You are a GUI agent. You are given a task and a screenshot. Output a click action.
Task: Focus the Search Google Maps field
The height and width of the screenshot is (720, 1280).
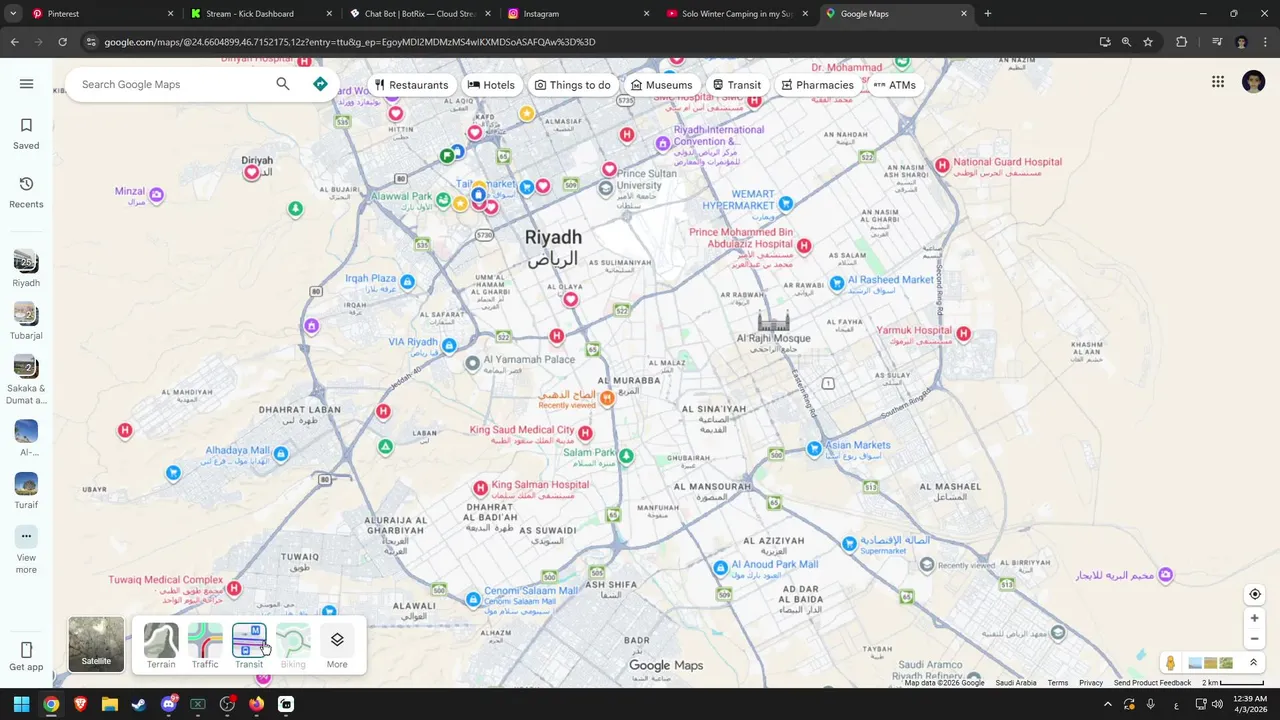(x=175, y=84)
